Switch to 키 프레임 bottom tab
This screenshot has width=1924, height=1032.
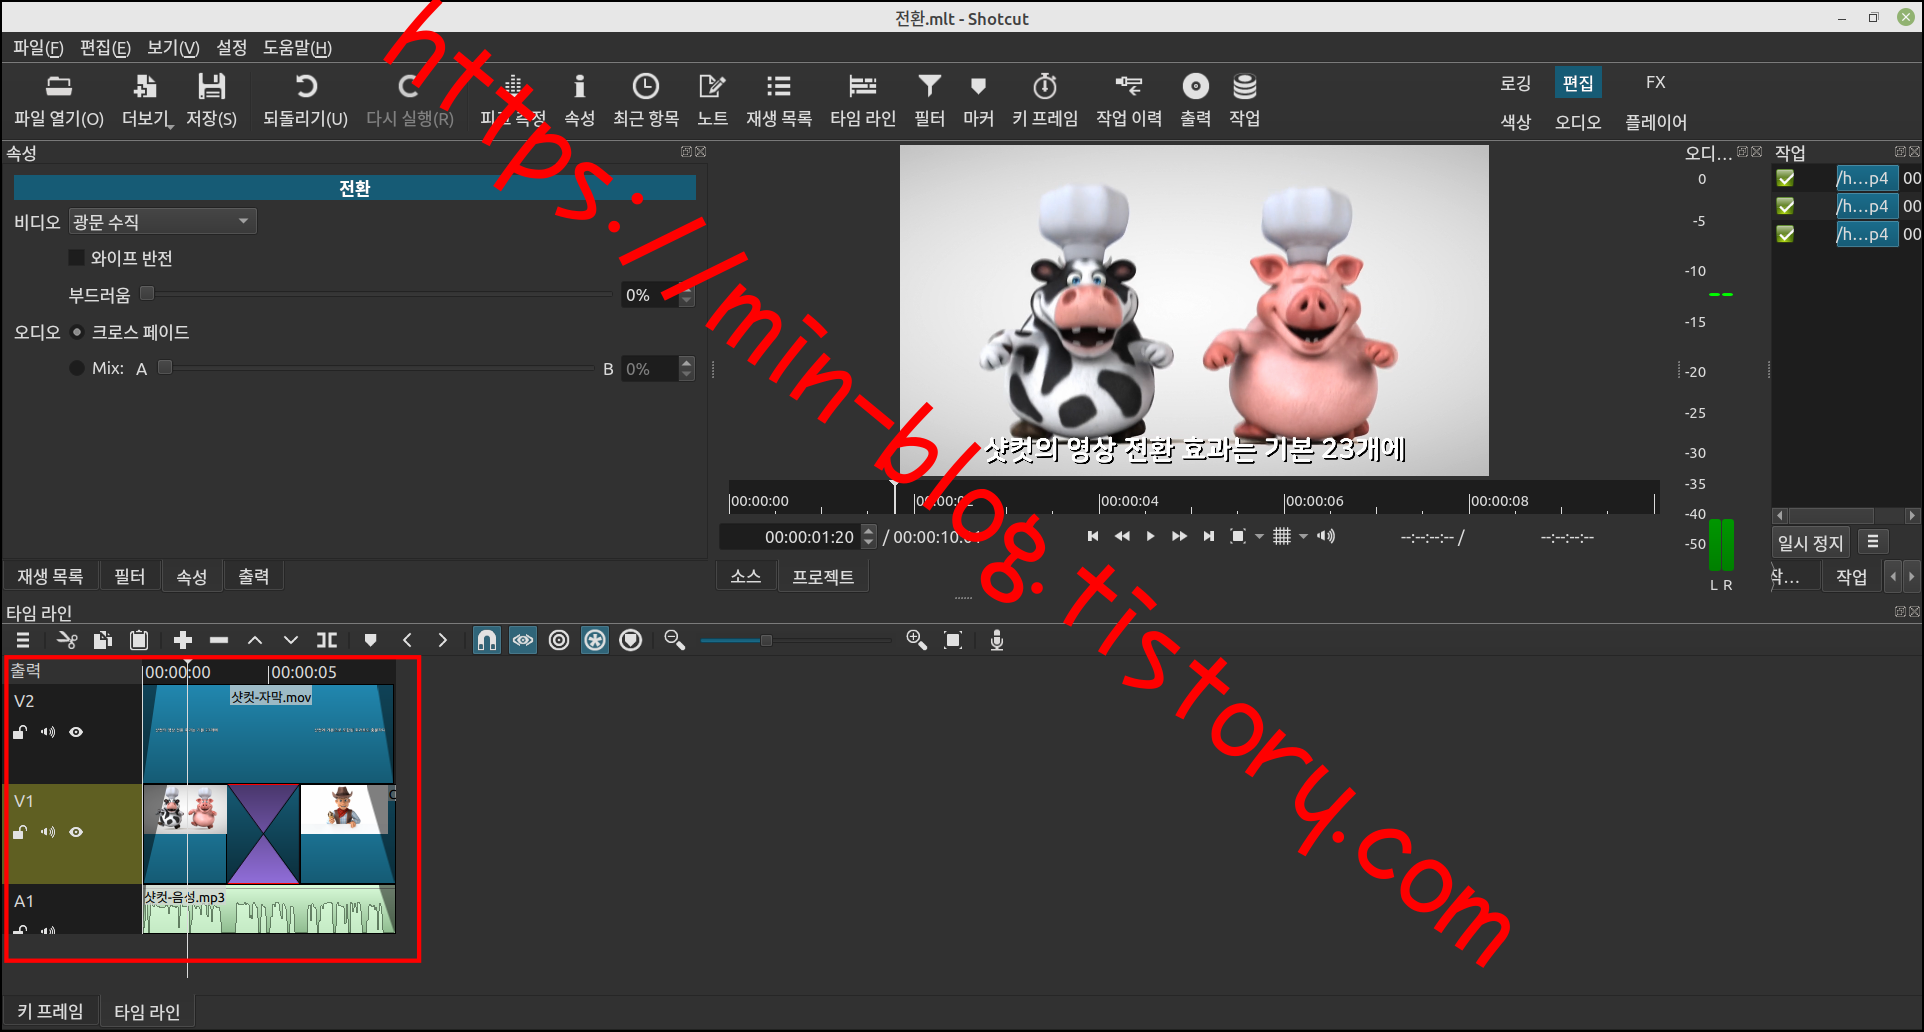pos(50,1012)
